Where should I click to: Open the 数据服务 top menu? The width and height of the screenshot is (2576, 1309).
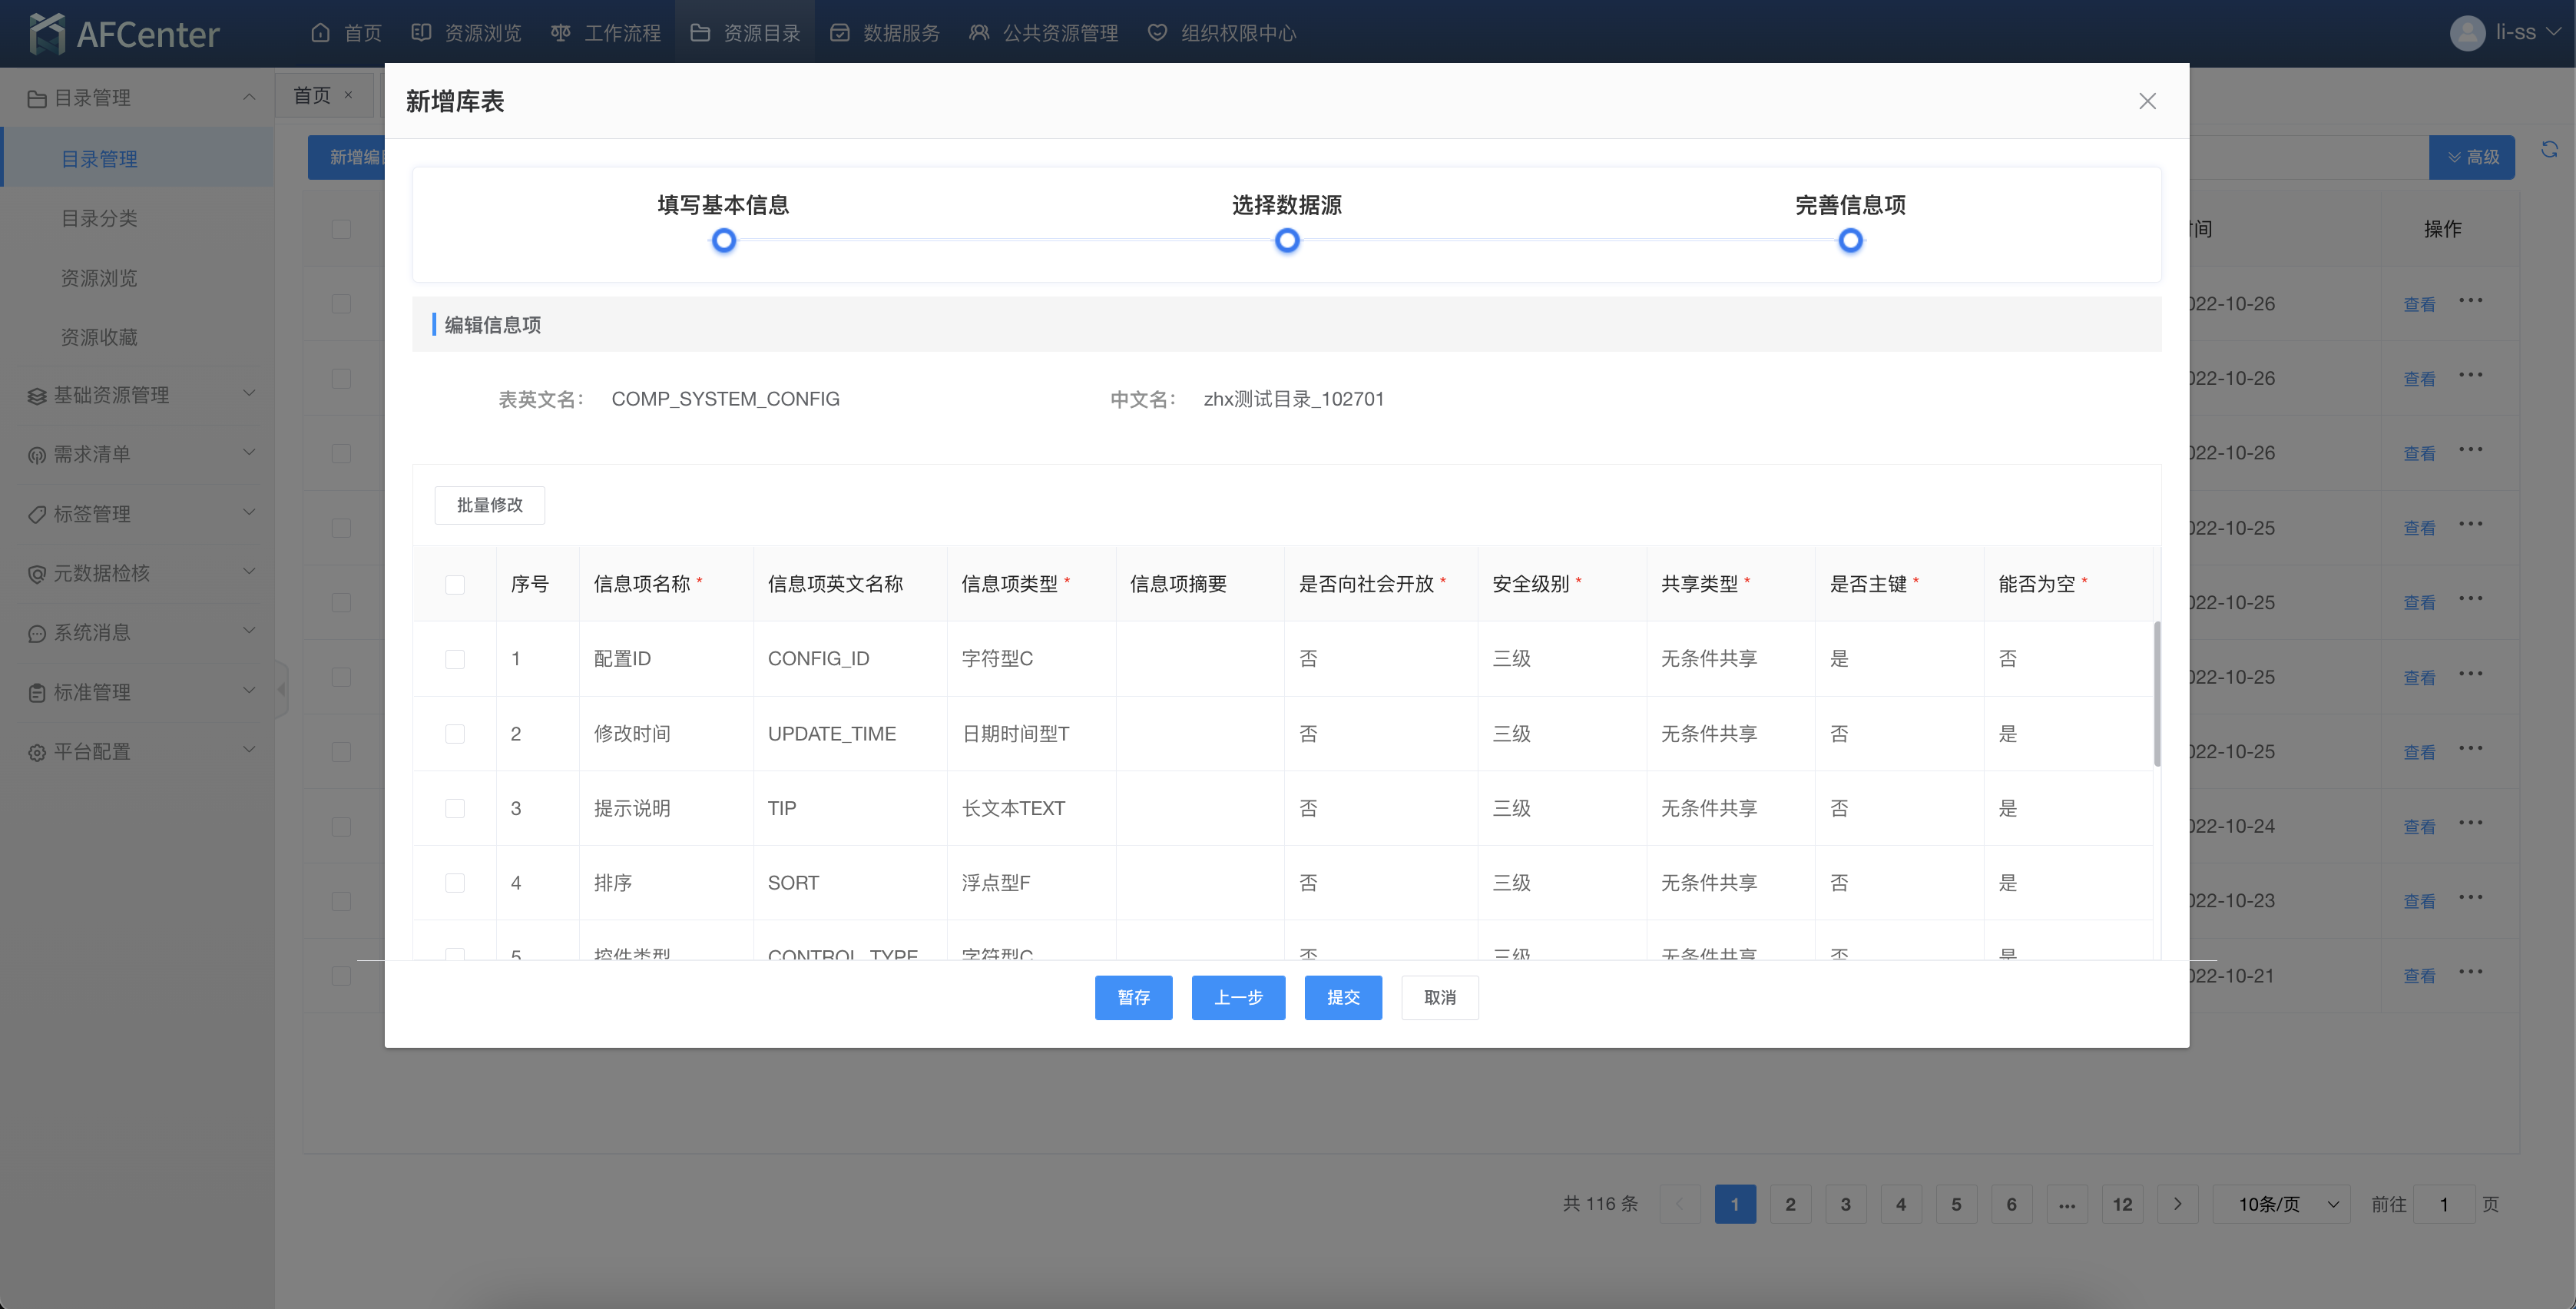point(885,33)
